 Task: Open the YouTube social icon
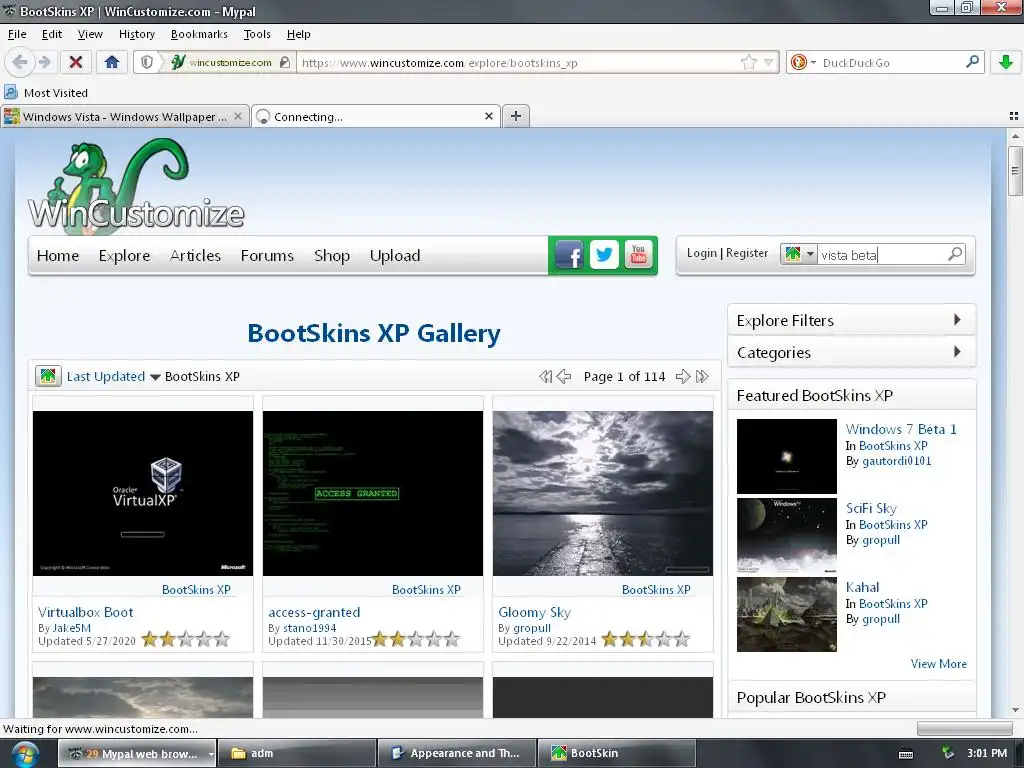pos(639,255)
